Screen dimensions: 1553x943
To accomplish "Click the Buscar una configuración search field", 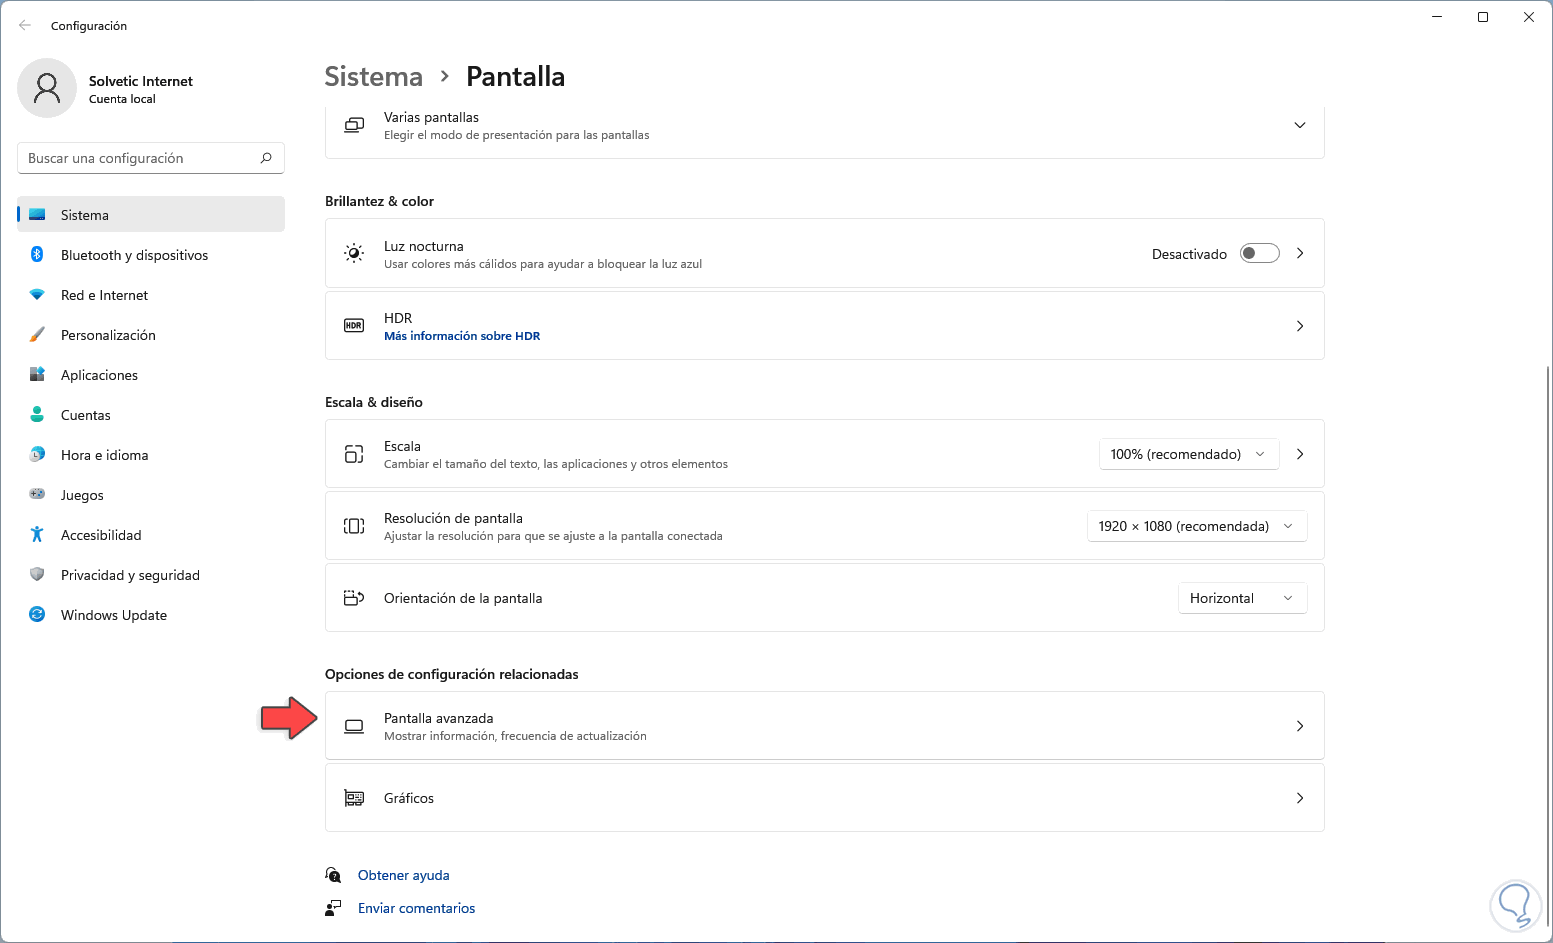I will [140, 158].
